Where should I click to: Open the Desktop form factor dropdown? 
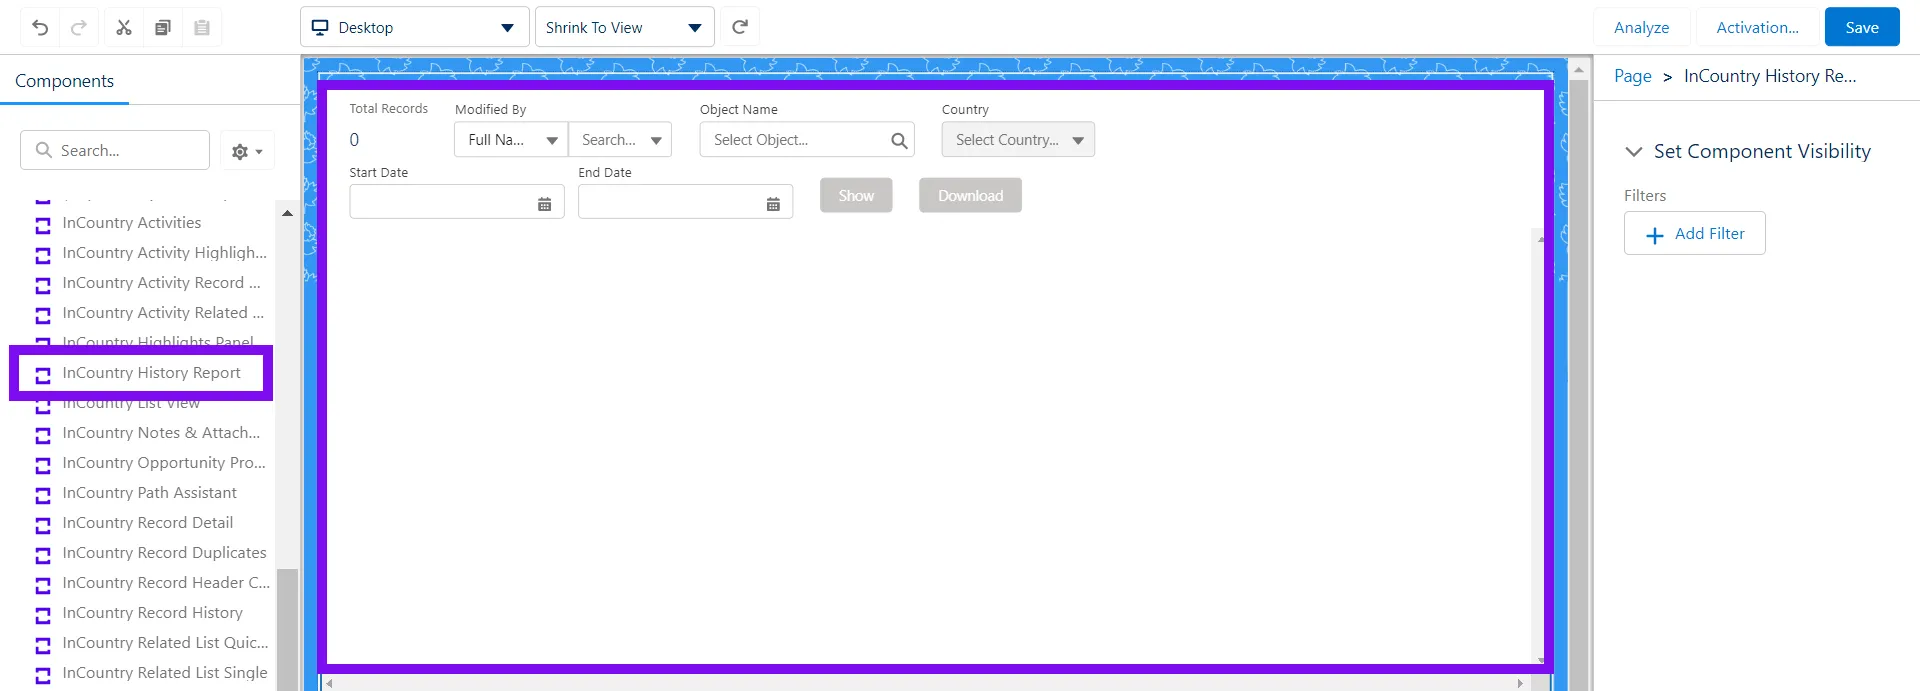click(414, 28)
